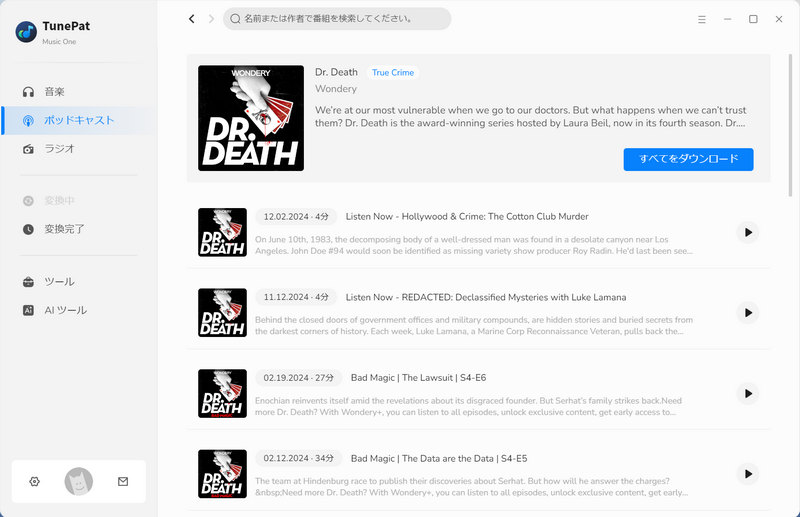
Task: Open thumbnail of Cotton Club Murder episode
Action: pyautogui.click(x=222, y=232)
